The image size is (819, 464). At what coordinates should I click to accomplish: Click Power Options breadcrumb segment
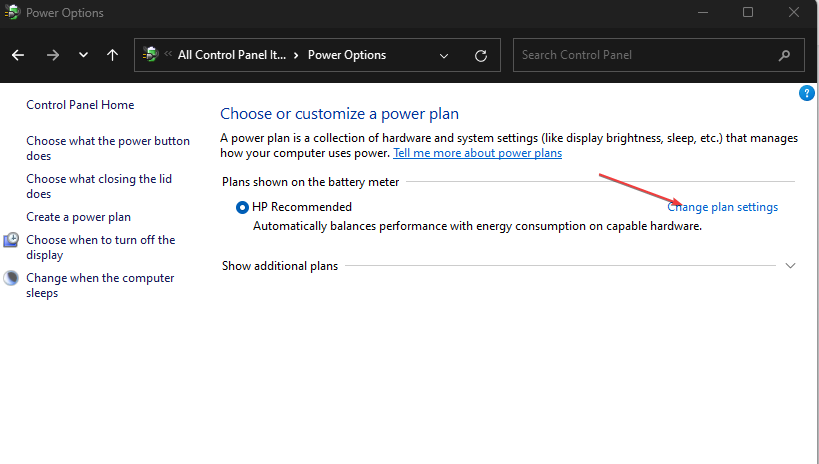[x=346, y=55]
